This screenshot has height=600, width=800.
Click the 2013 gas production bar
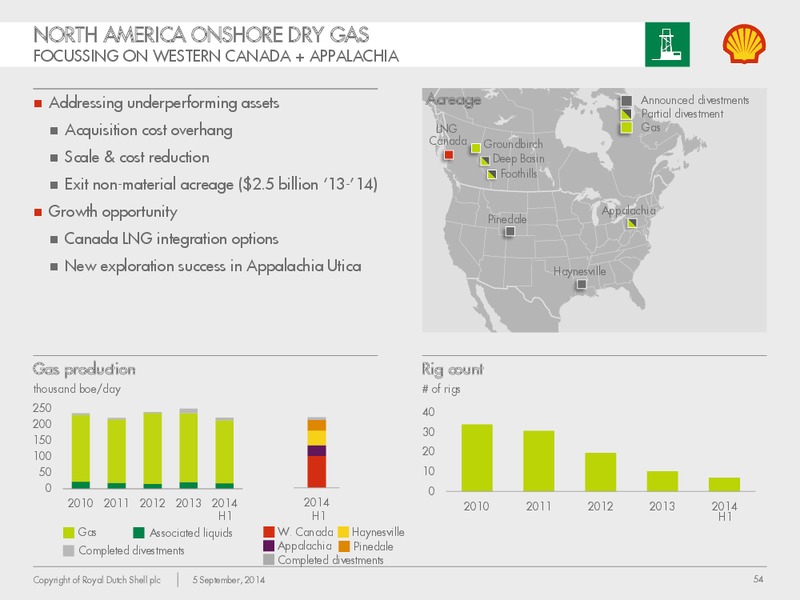coord(189,448)
